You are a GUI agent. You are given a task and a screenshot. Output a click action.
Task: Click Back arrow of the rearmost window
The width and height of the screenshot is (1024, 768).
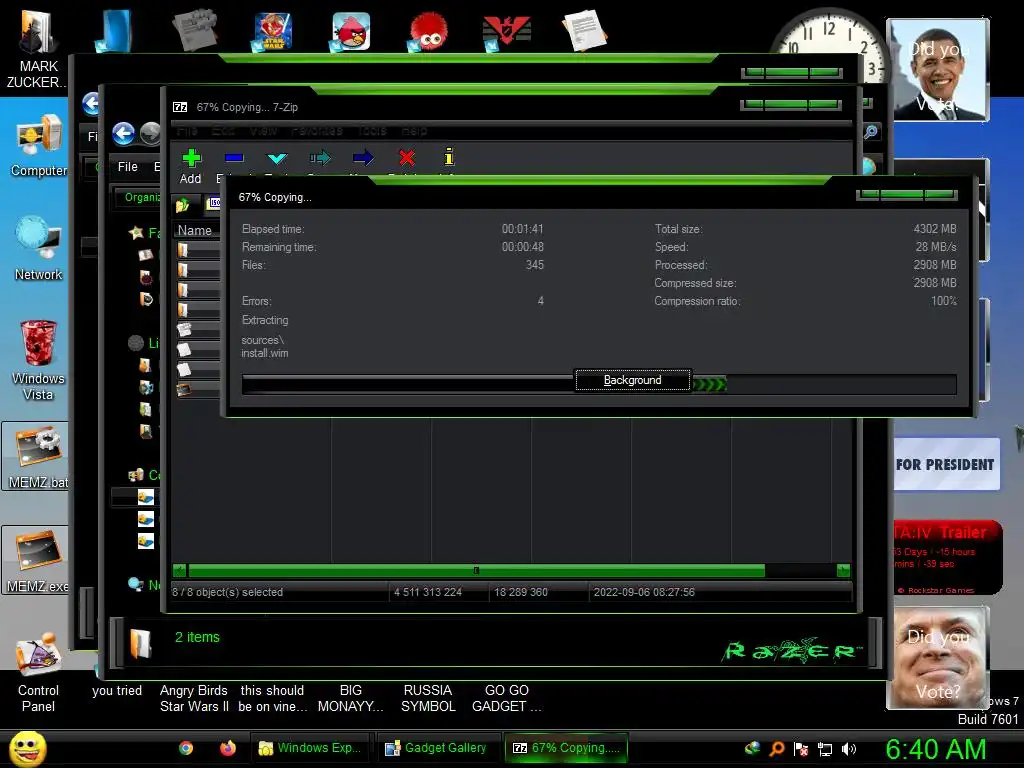coord(91,103)
